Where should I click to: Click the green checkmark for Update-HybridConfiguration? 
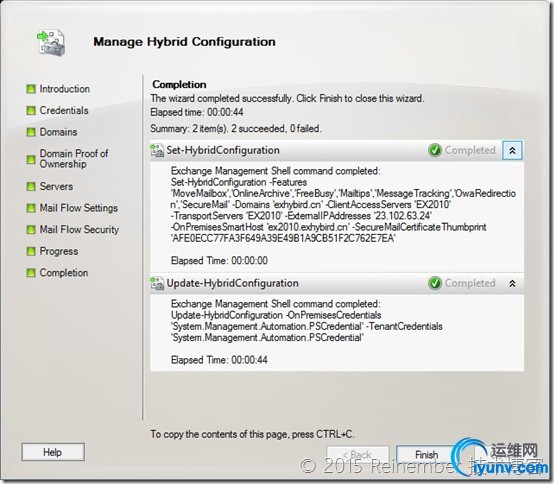pyautogui.click(x=435, y=283)
